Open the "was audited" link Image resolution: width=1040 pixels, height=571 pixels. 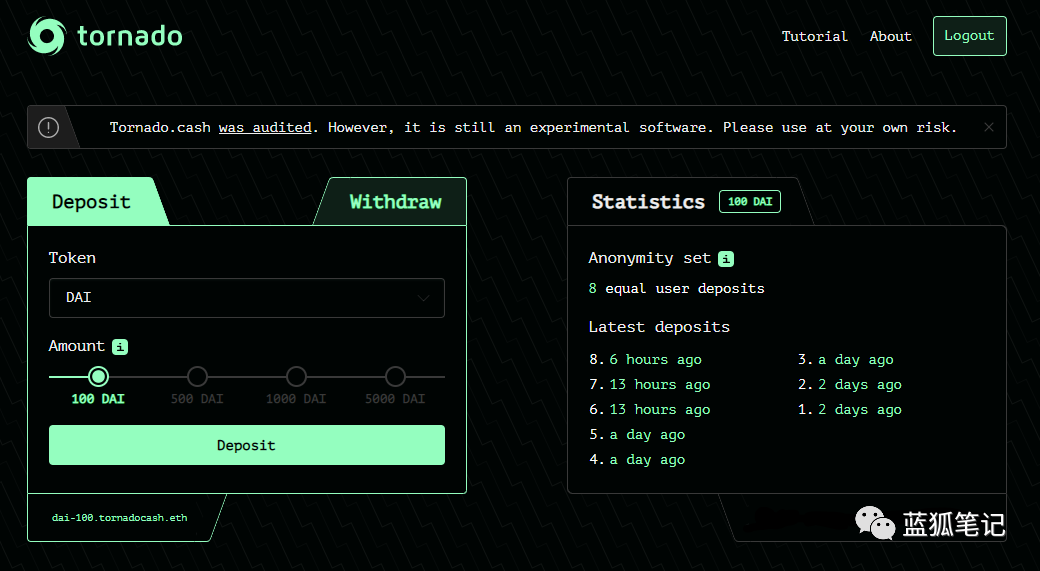265,127
